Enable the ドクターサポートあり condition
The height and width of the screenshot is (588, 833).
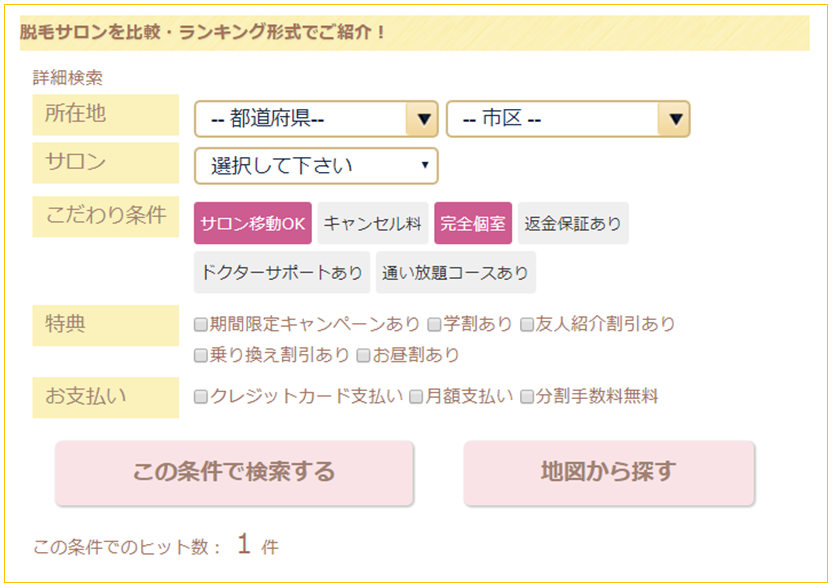pyautogui.click(x=282, y=272)
